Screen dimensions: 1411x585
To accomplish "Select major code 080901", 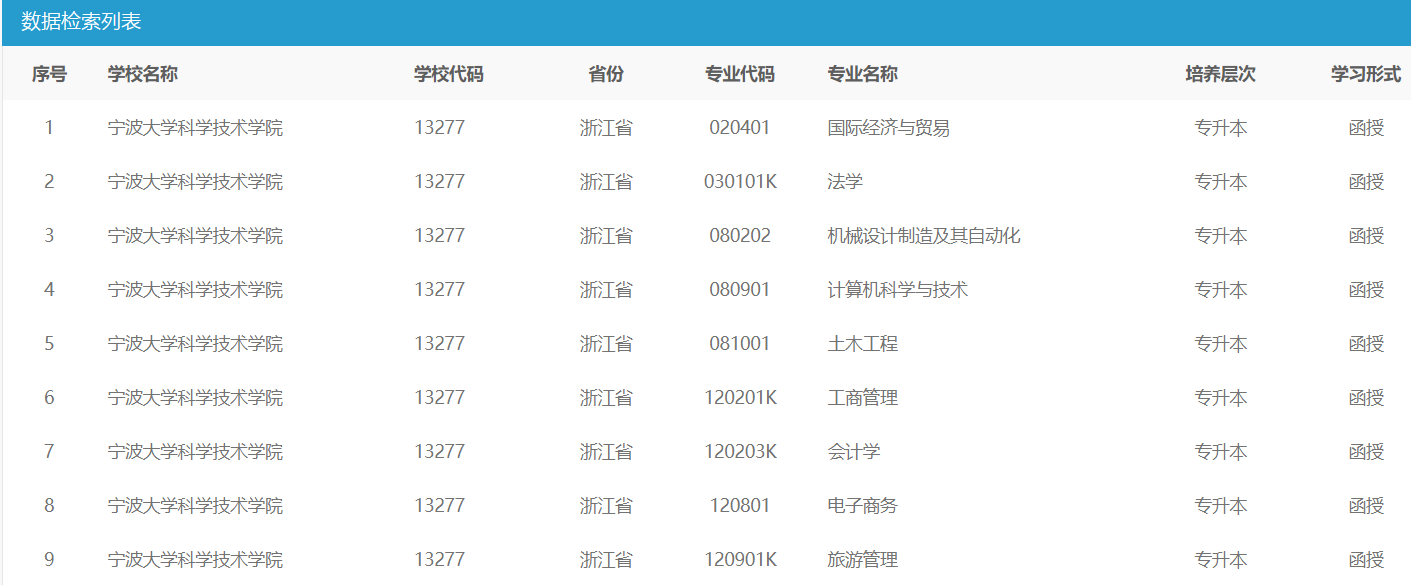I will (740, 290).
